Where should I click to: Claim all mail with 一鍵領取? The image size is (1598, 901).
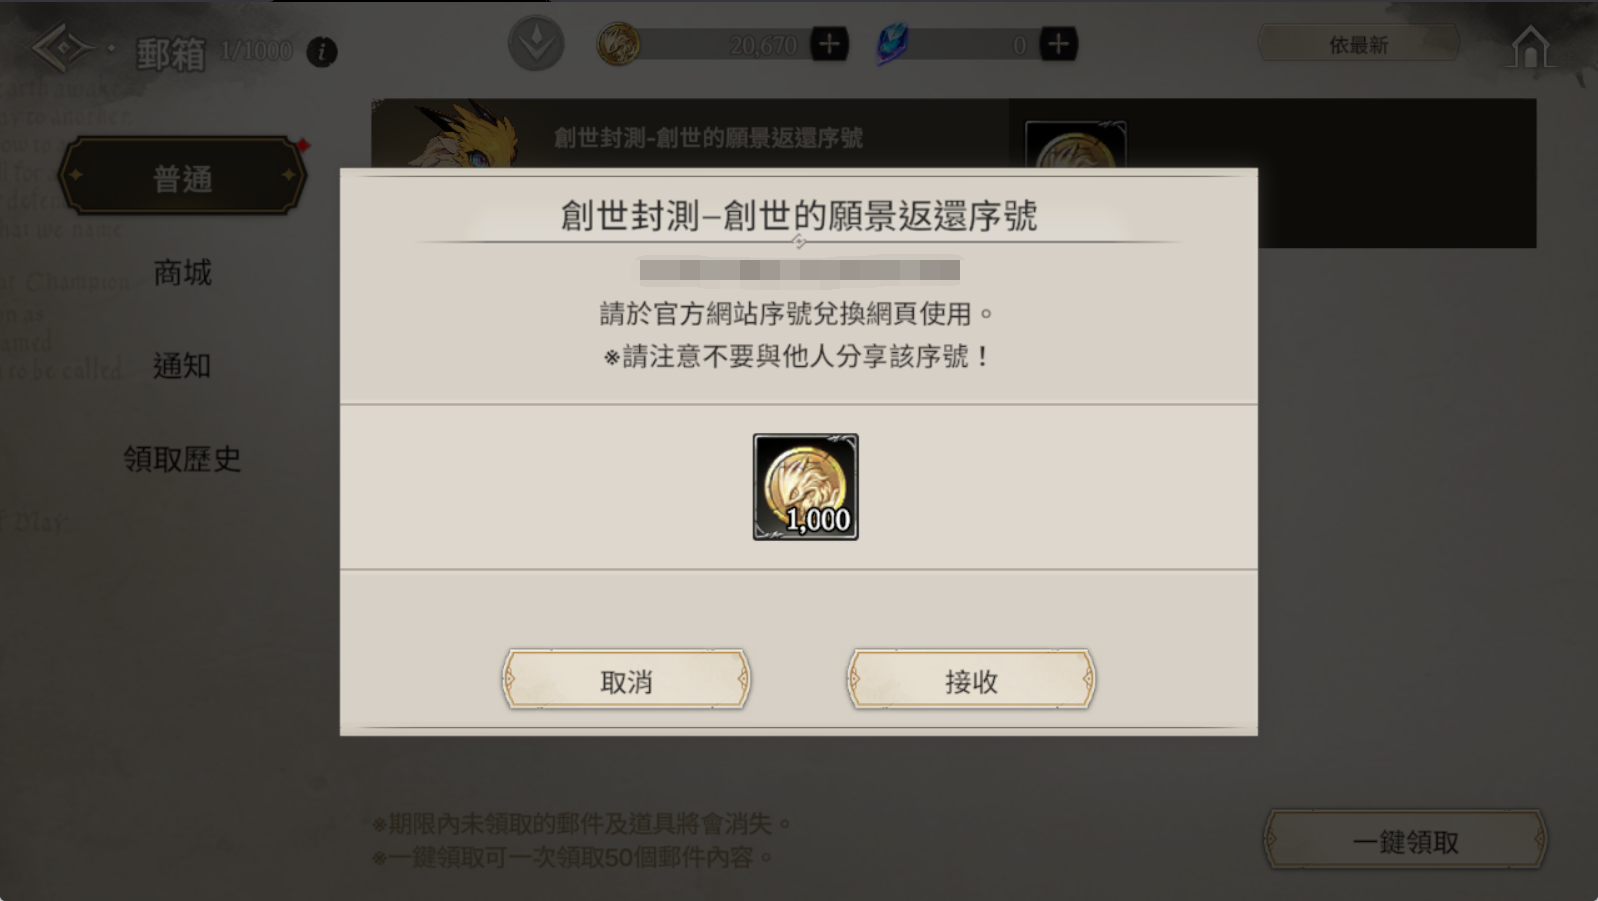[1405, 841]
